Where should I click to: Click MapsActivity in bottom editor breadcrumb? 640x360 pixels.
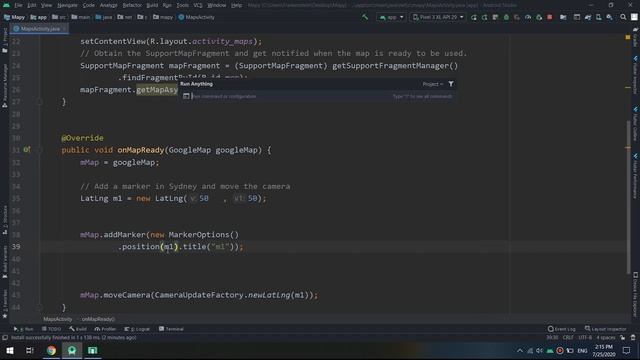click(58, 319)
